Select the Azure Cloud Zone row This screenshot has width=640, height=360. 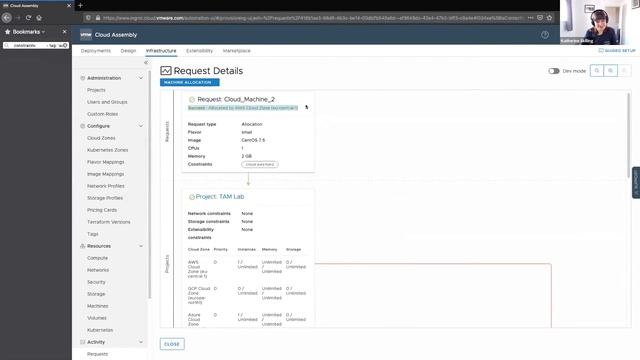click(247, 319)
